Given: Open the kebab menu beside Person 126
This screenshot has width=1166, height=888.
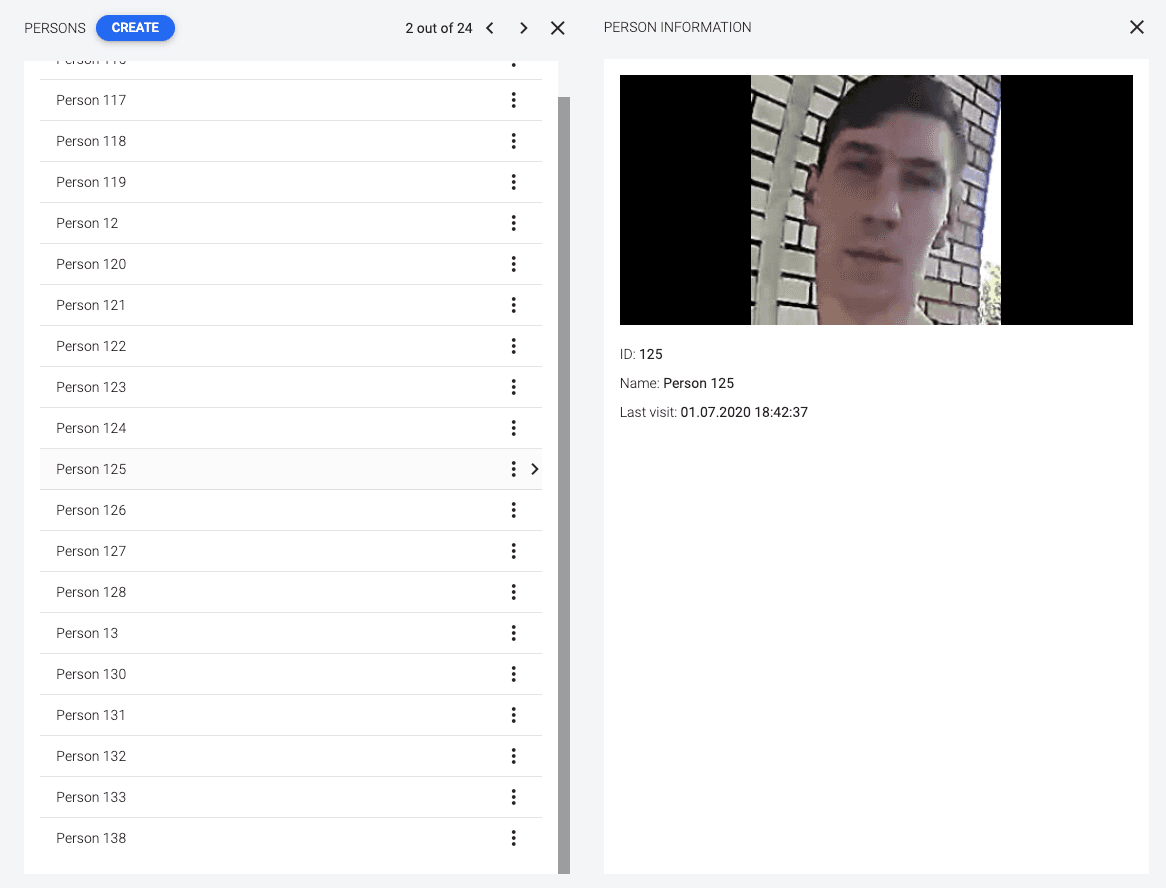Looking at the screenshot, I should coord(513,509).
